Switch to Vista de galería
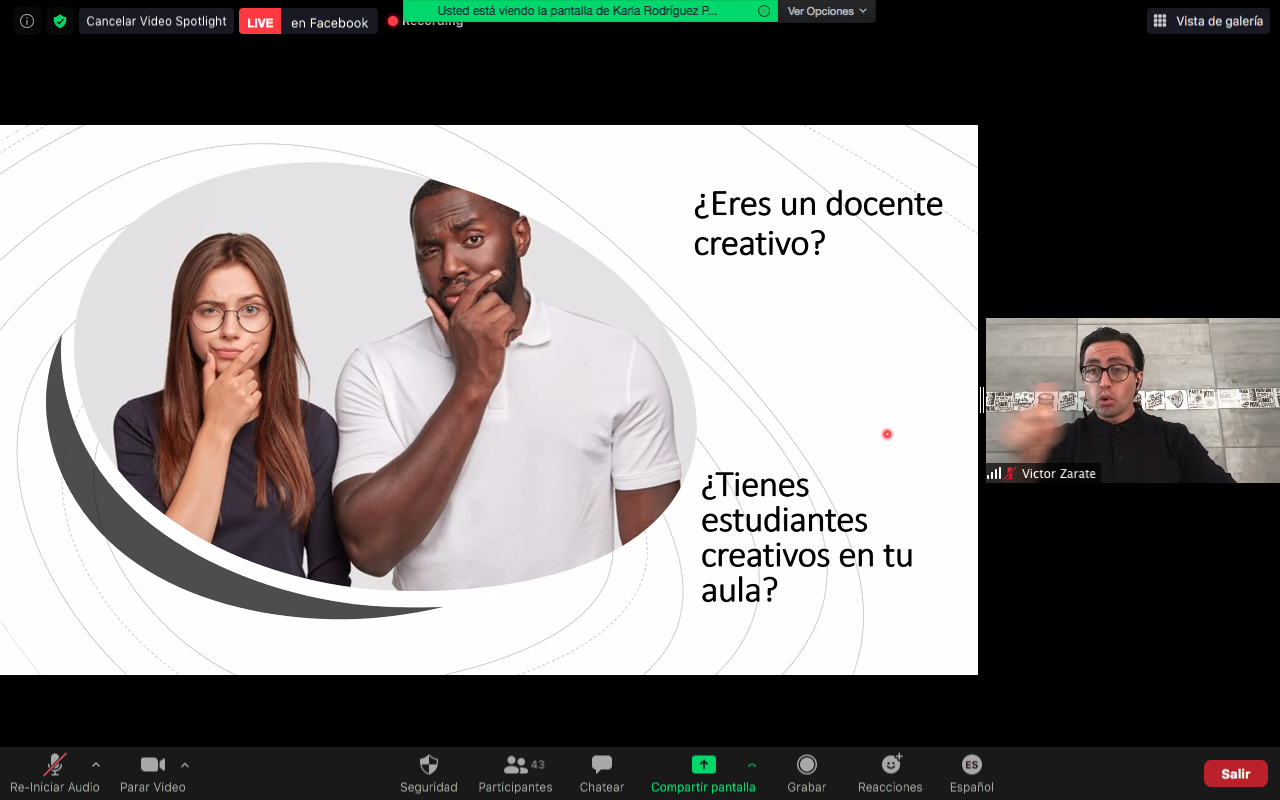1280x800 pixels. coord(1208,21)
